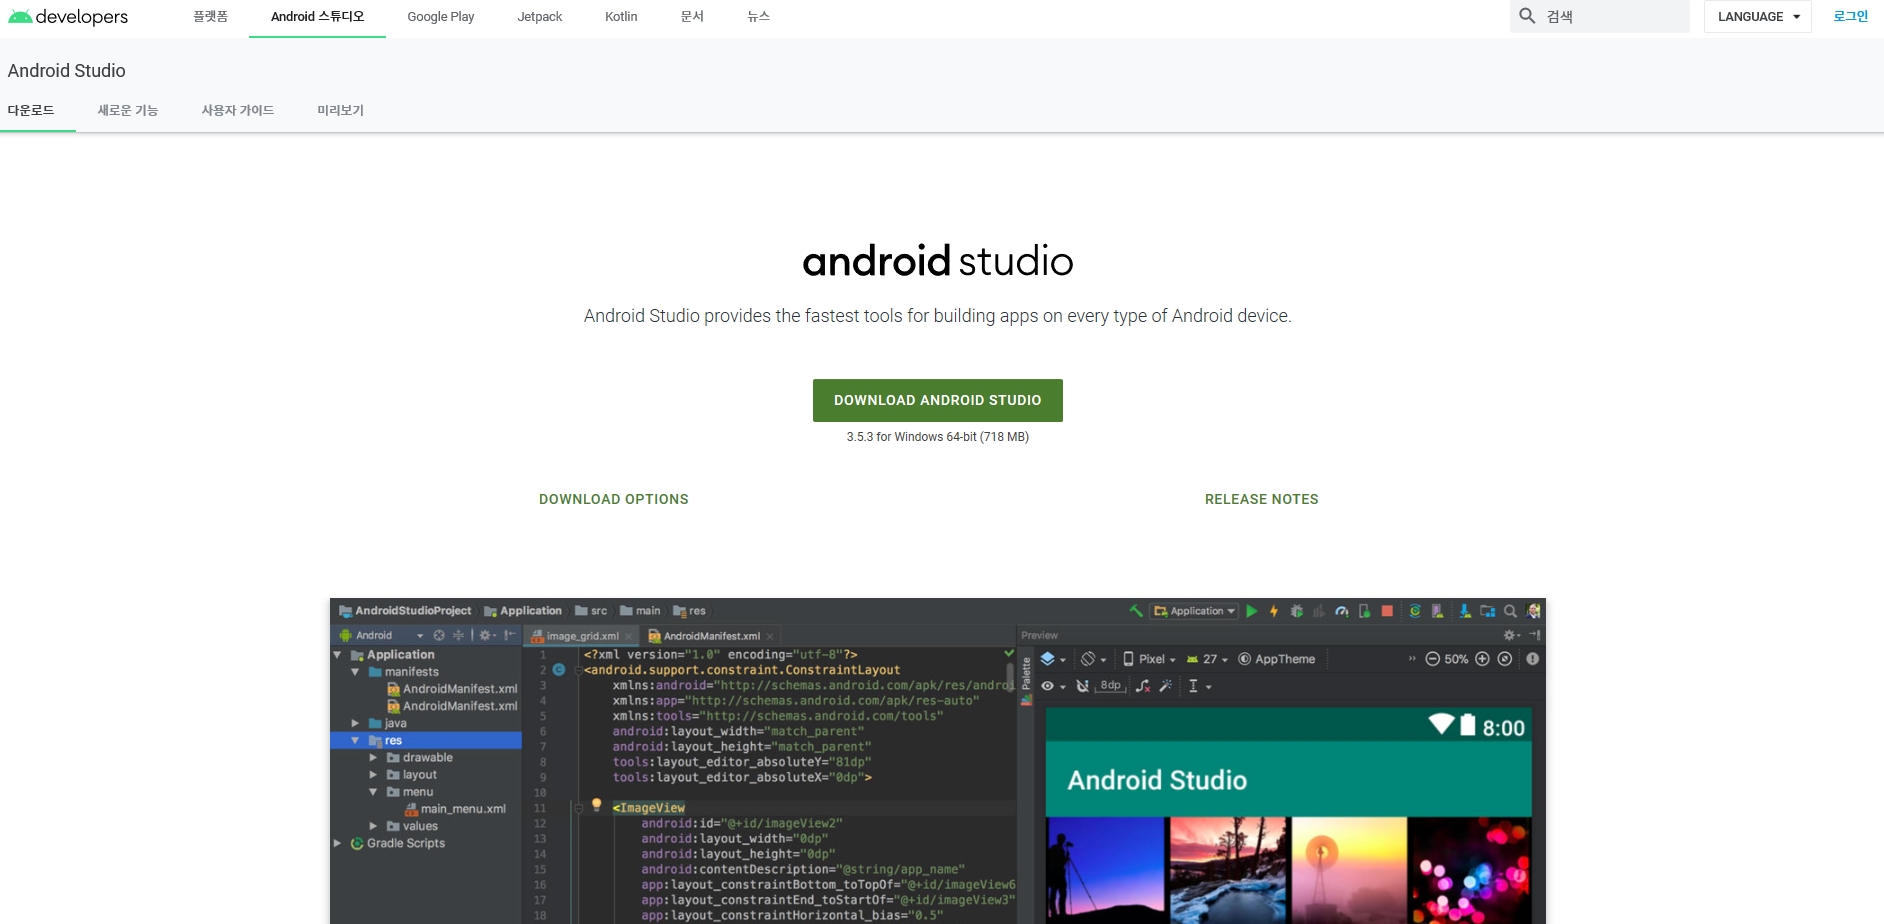Click the IDE toolbar search magnifier

click(x=1511, y=611)
